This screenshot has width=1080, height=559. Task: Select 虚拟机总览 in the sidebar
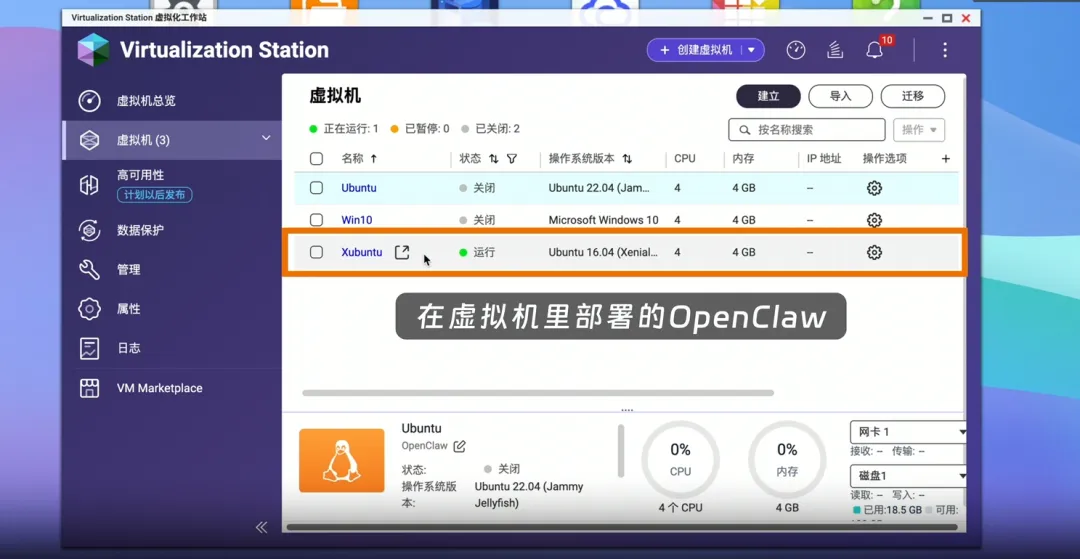point(172,101)
